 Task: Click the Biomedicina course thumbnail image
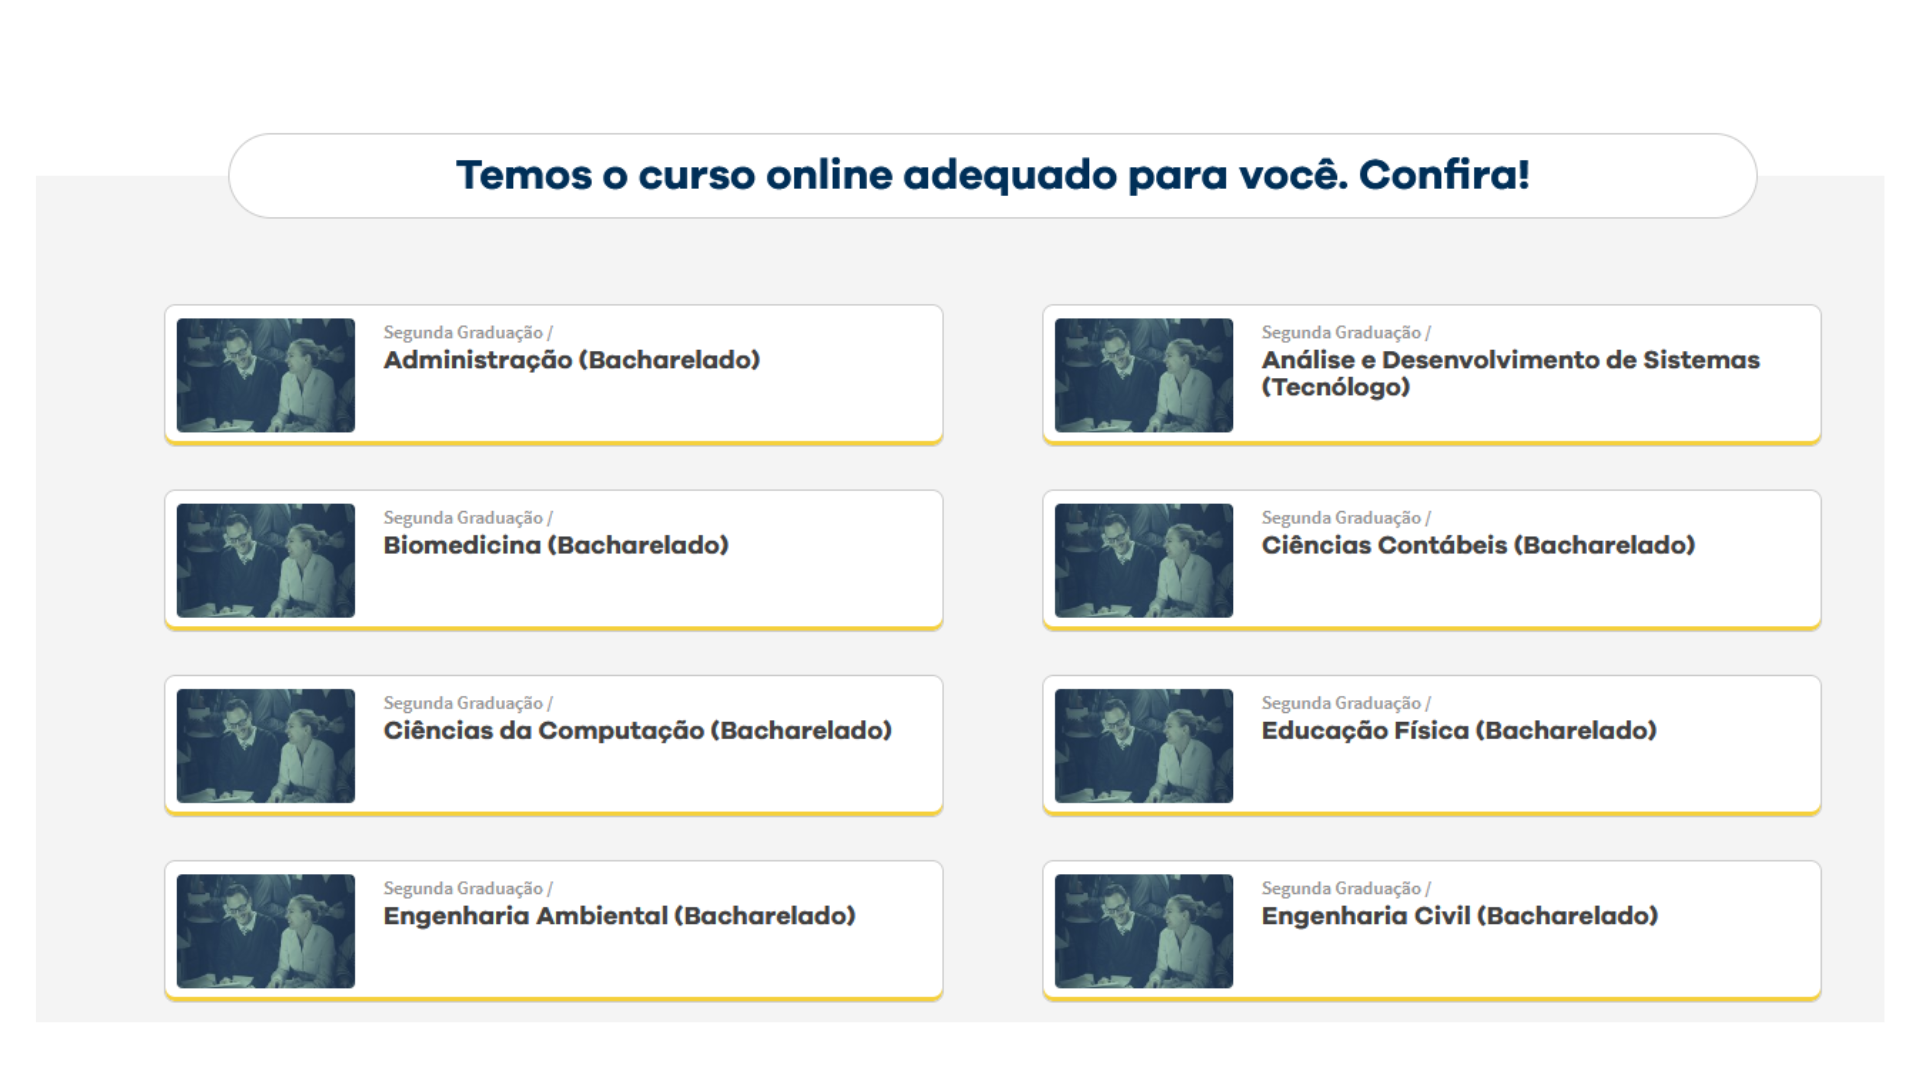[266, 560]
